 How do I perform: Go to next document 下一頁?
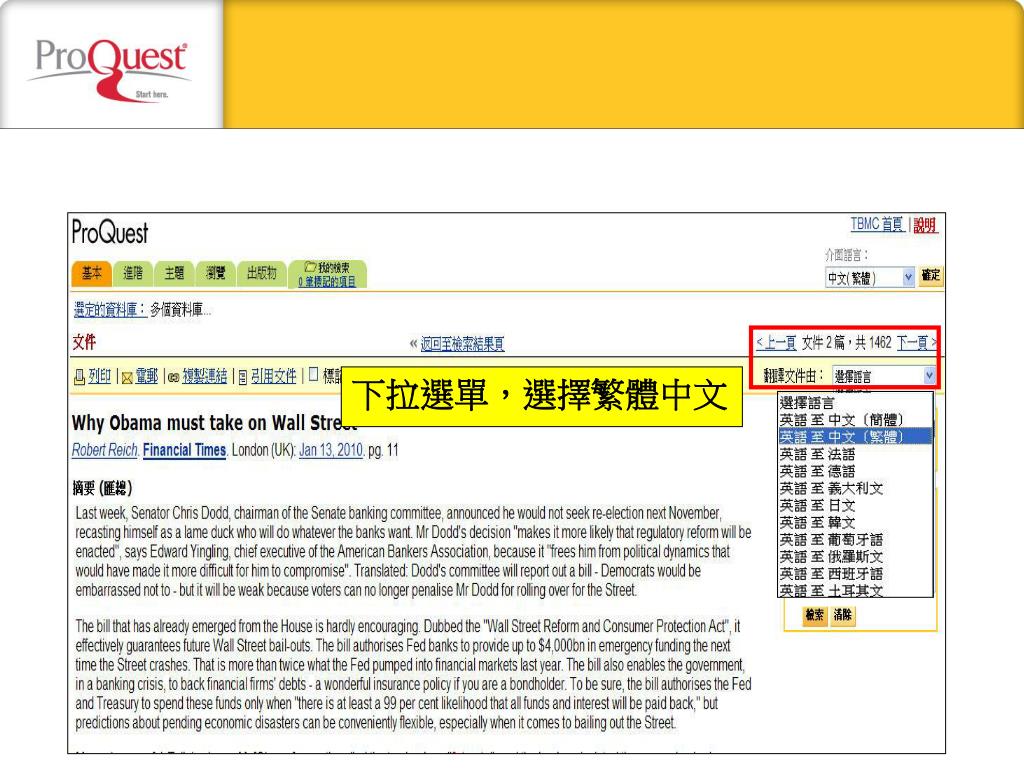(x=916, y=343)
